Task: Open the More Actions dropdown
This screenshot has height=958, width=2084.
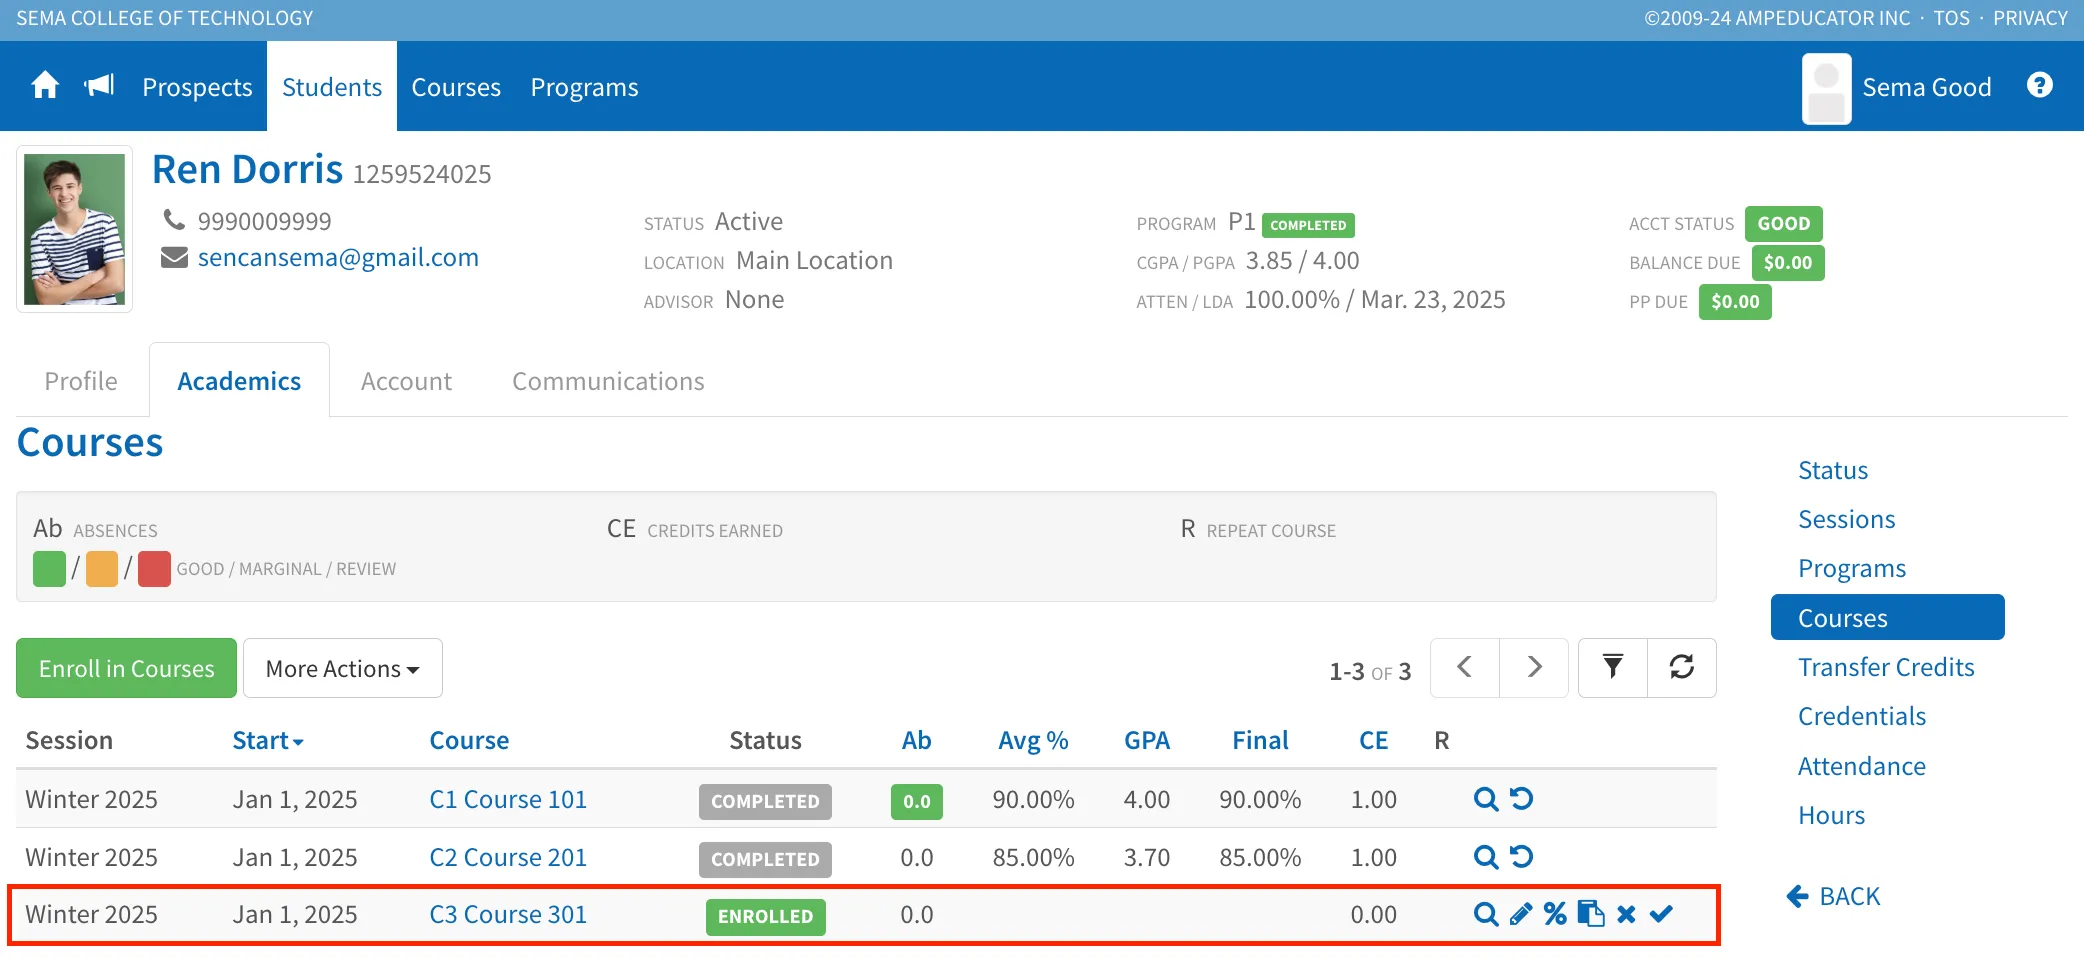Action: pos(342,668)
